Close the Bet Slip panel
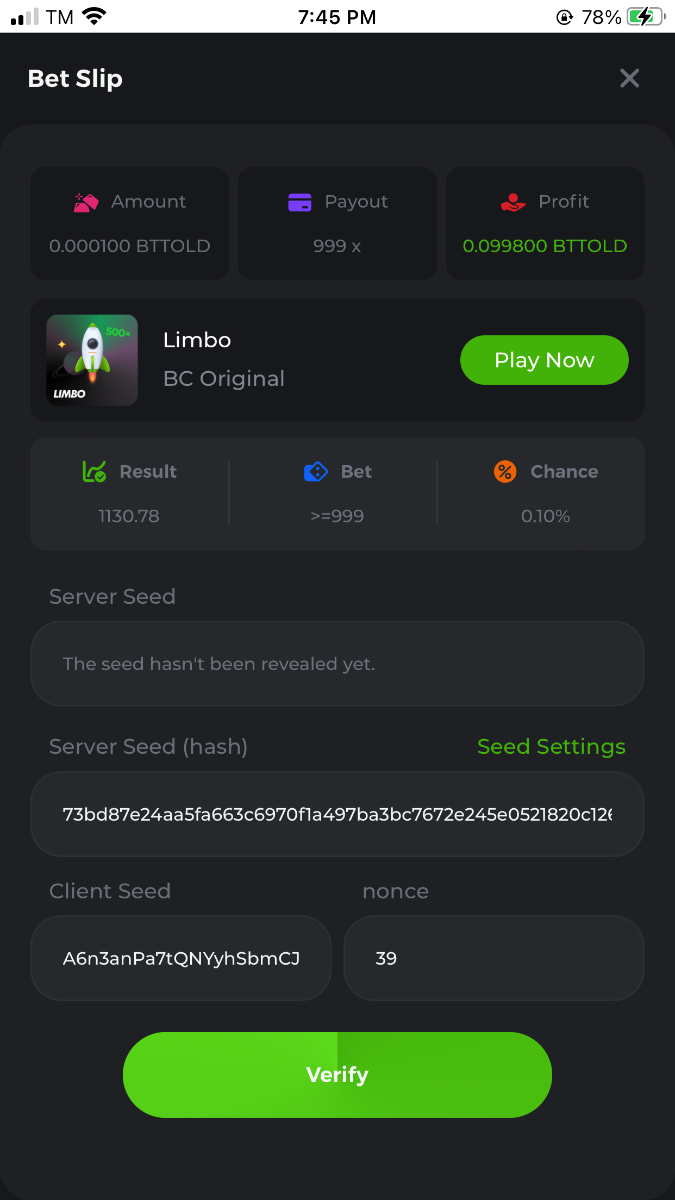This screenshot has width=675, height=1200. coord(629,78)
